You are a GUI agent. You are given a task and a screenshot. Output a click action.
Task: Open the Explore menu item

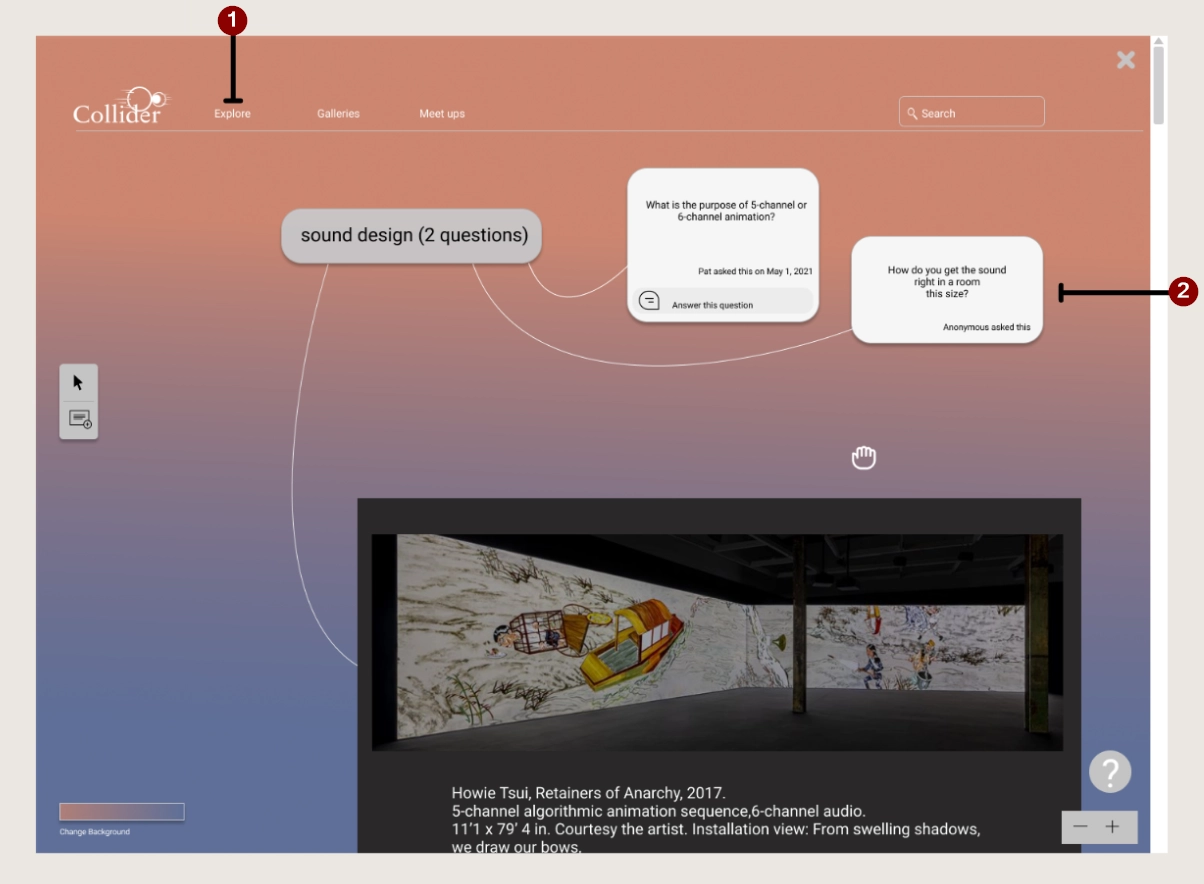[232, 114]
